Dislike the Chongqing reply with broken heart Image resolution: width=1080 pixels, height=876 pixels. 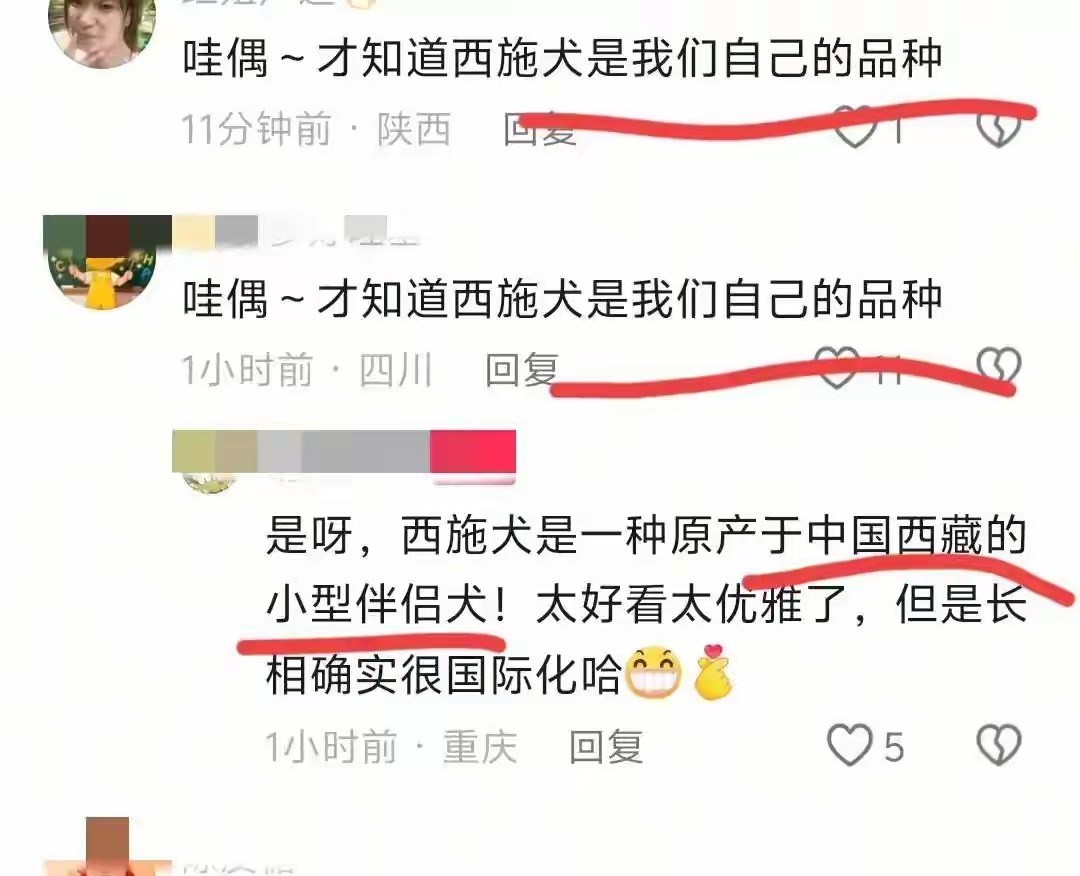coord(999,745)
